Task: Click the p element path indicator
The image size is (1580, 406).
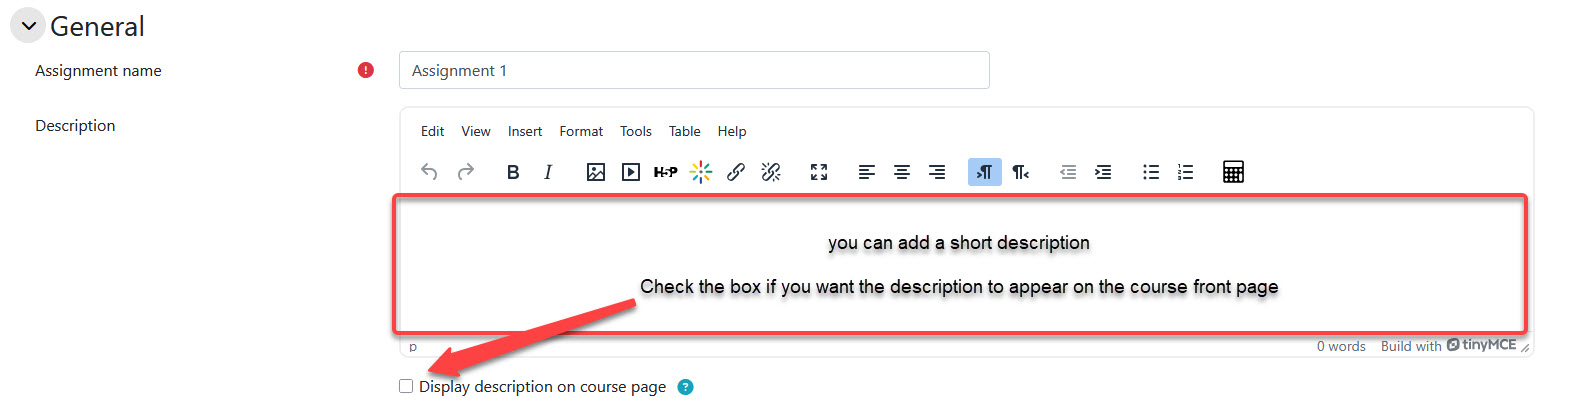Action: [413, 346]
